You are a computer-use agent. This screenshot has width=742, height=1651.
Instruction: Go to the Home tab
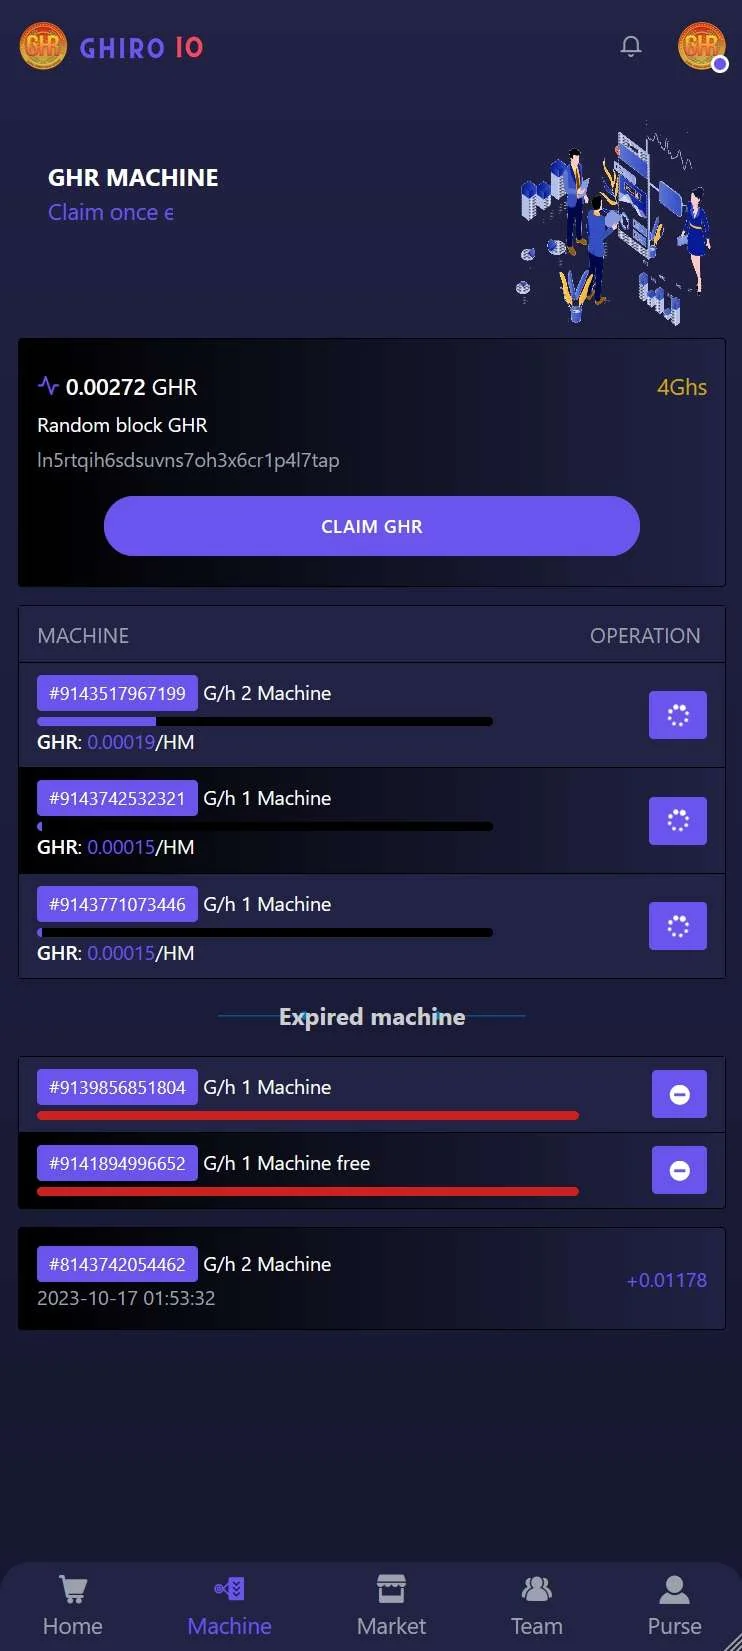coord(73,1607)
